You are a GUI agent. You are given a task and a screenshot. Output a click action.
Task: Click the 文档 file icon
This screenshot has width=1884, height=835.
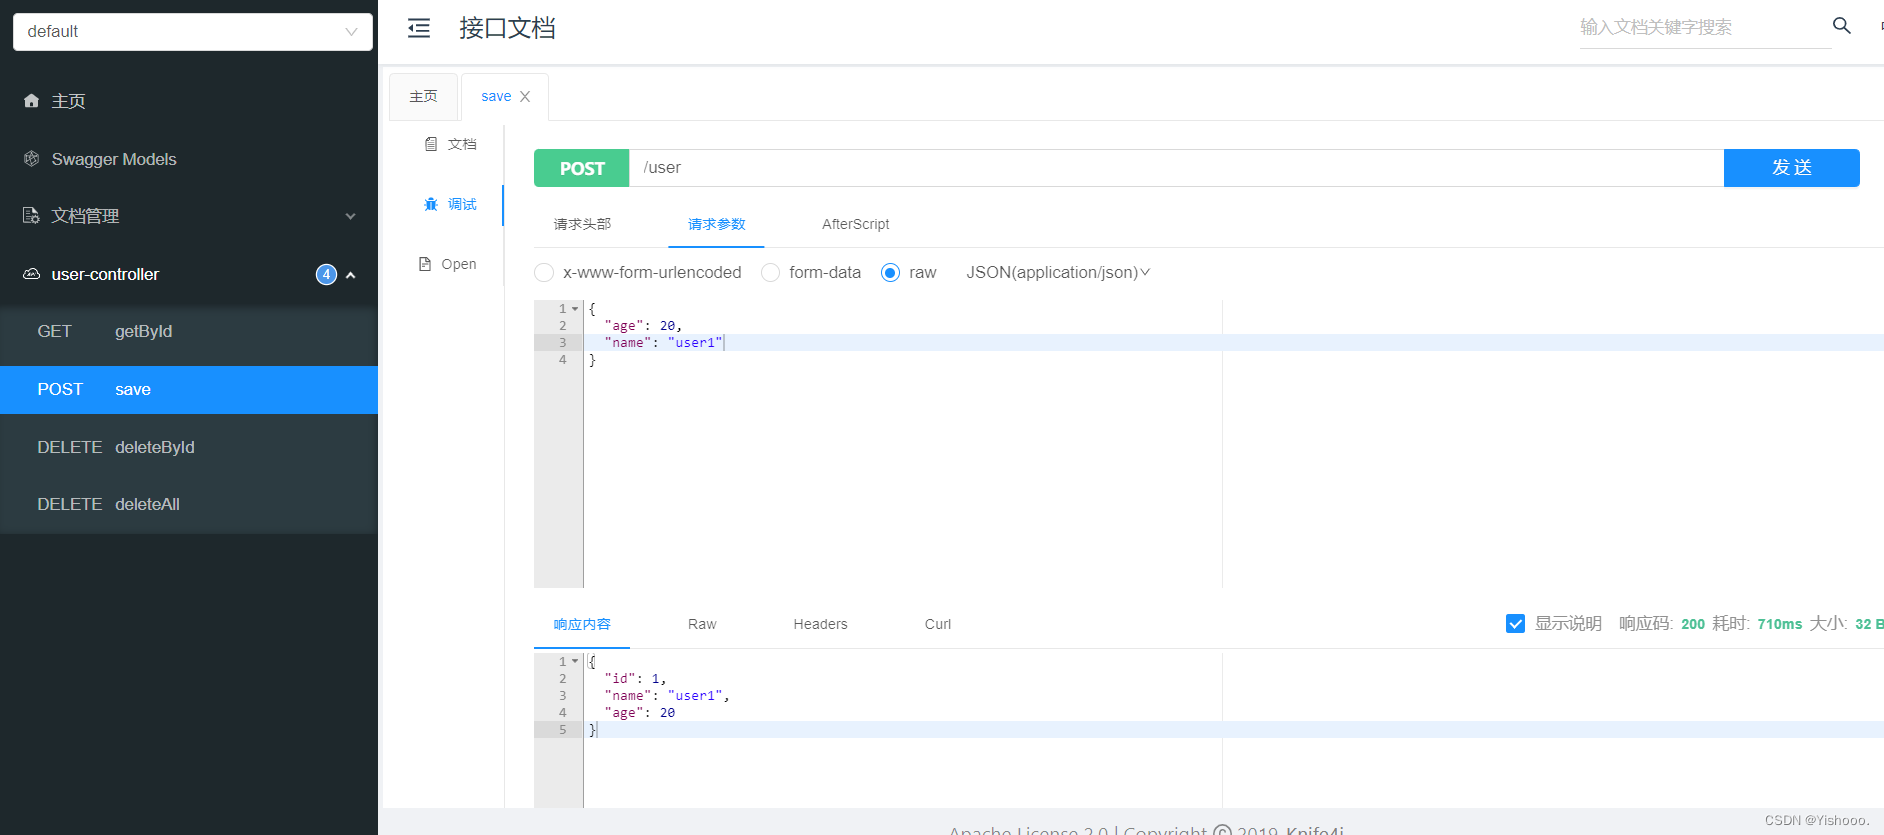pos(431,144)
